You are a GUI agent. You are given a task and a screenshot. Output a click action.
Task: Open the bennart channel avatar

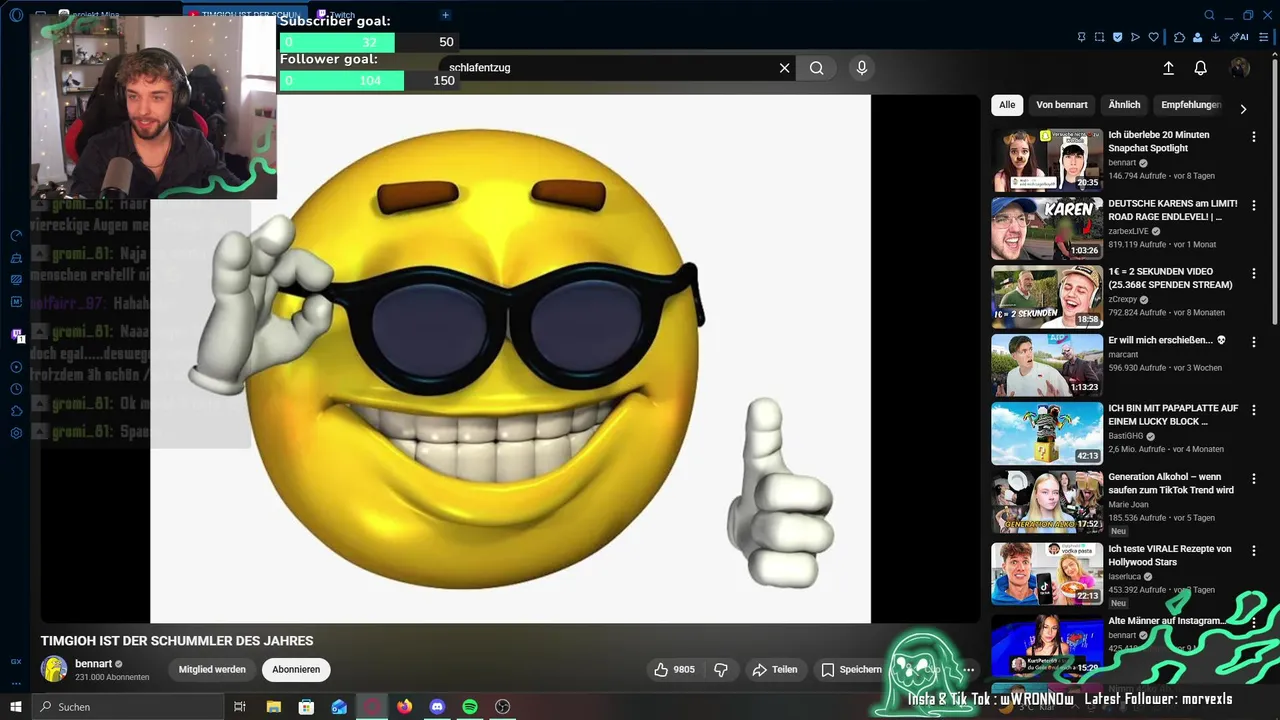click(54, 669)
